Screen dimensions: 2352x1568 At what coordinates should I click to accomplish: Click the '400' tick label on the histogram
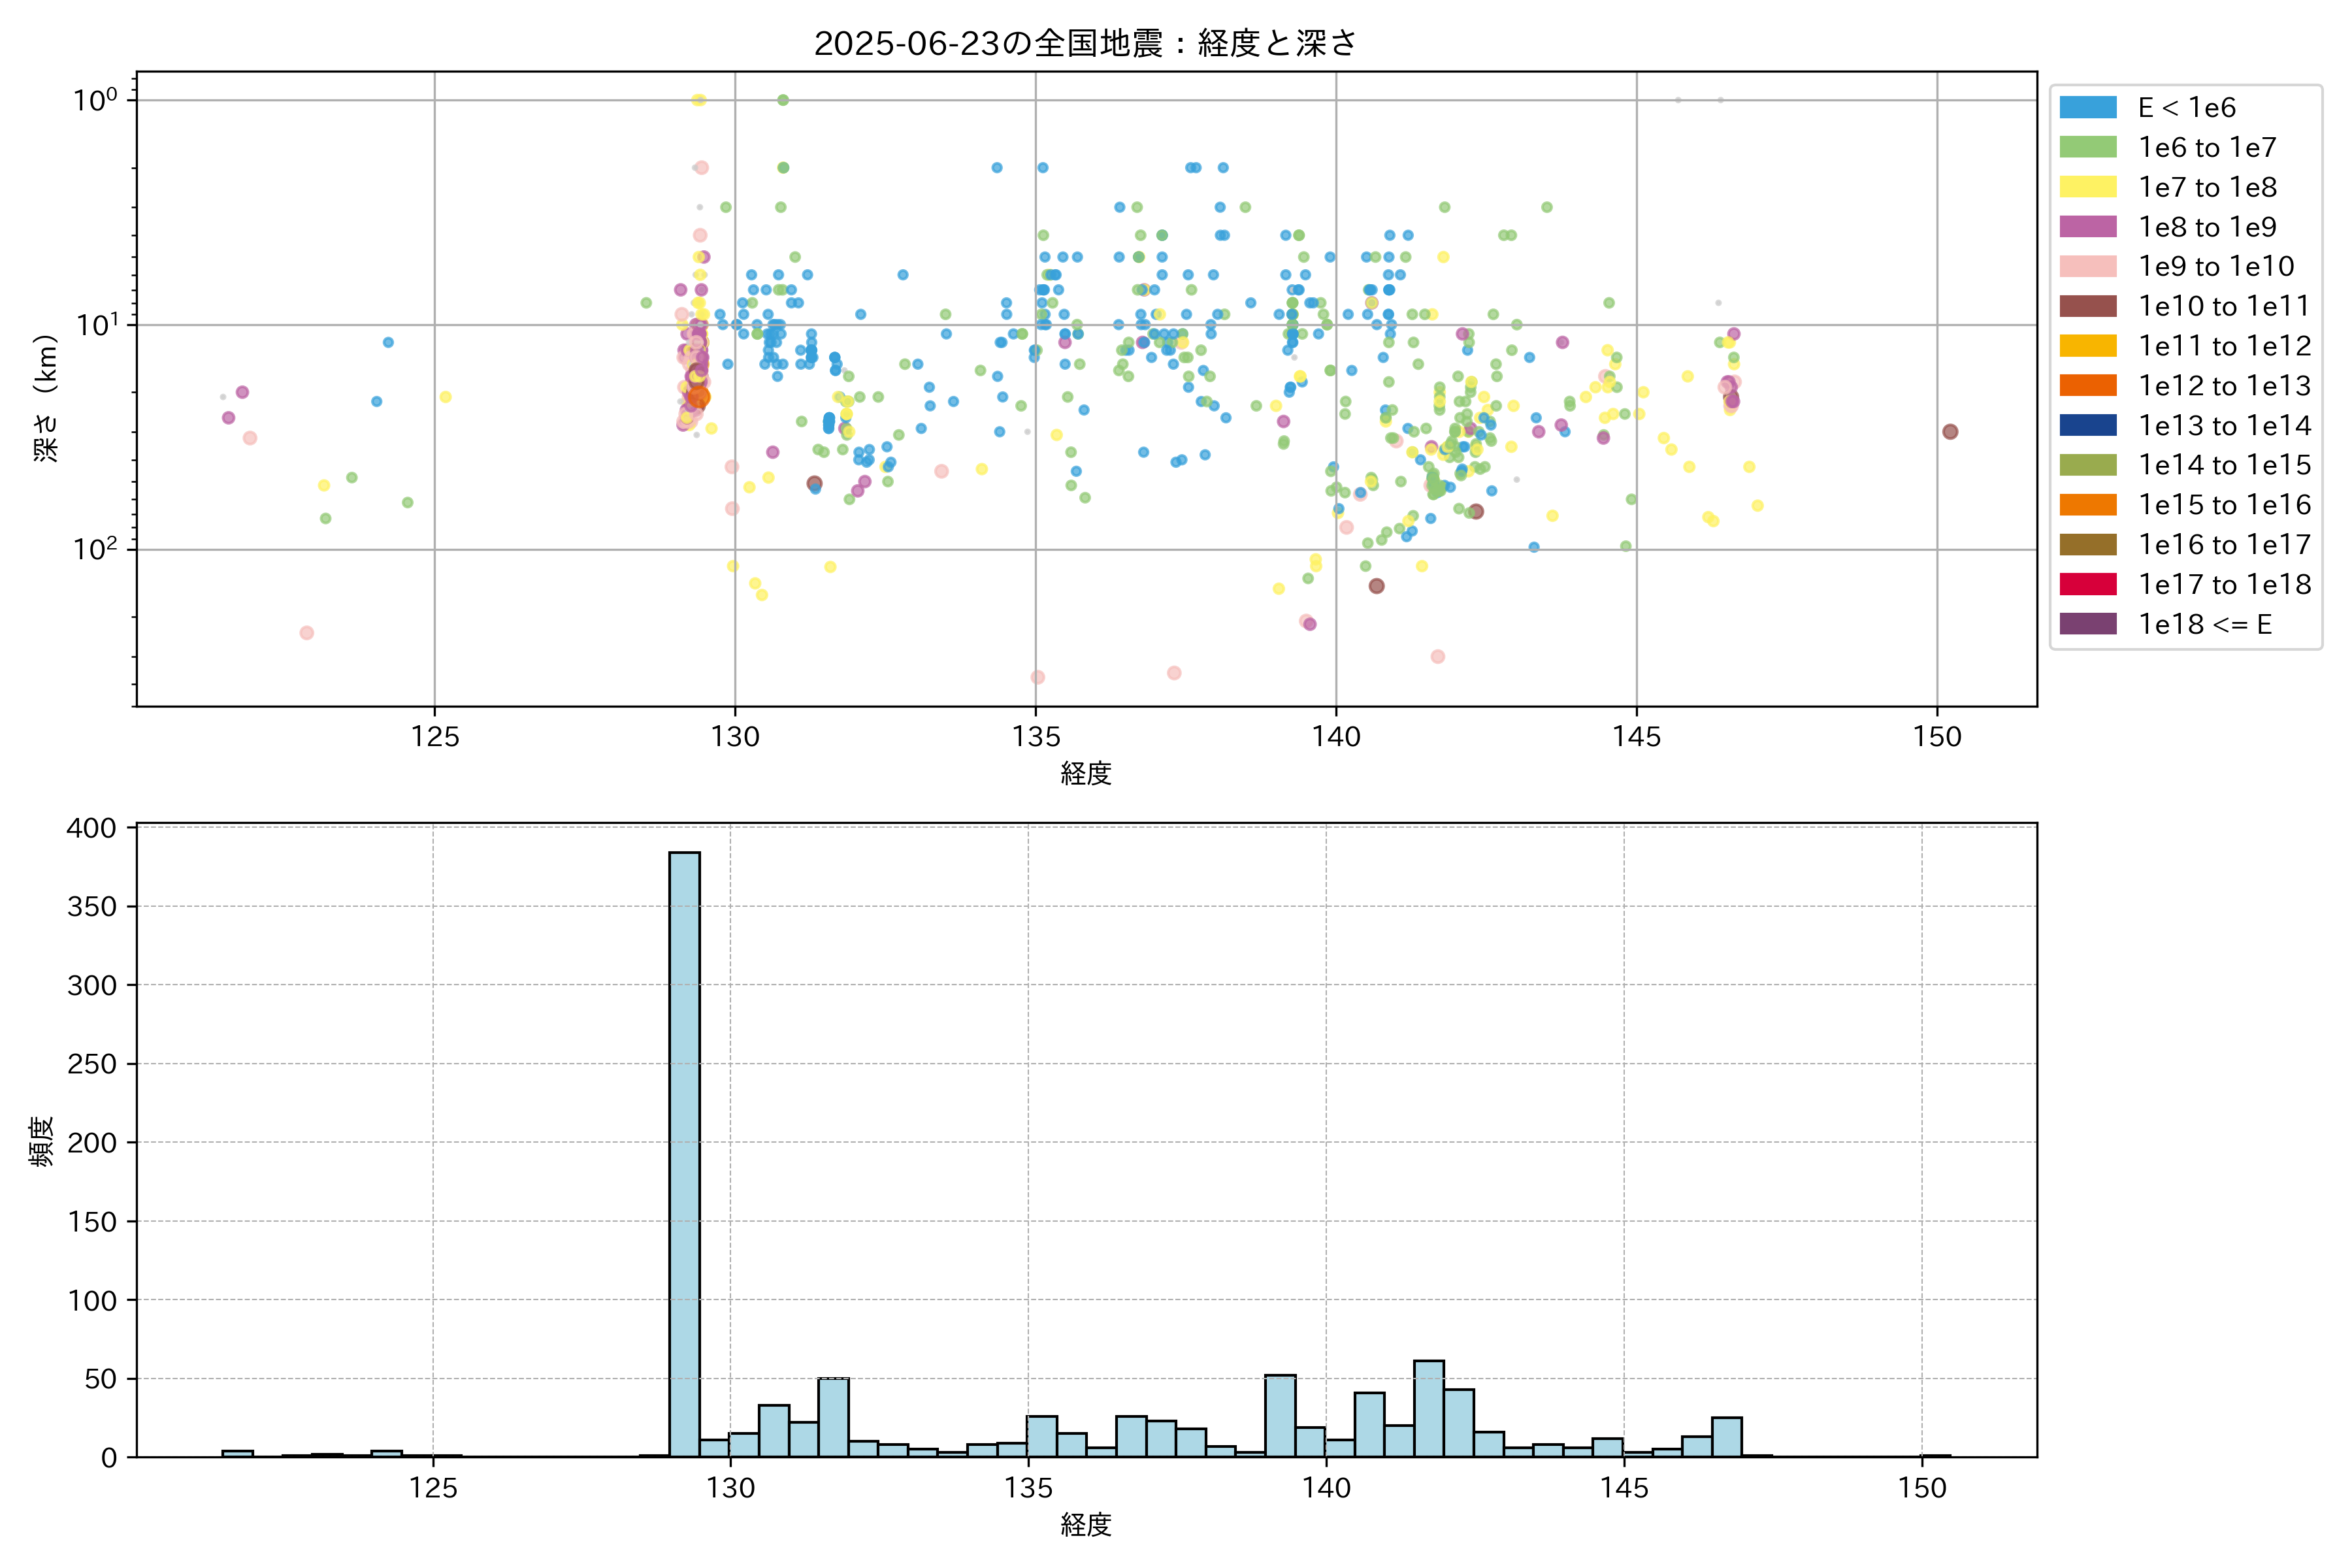[x=91, y=828]
